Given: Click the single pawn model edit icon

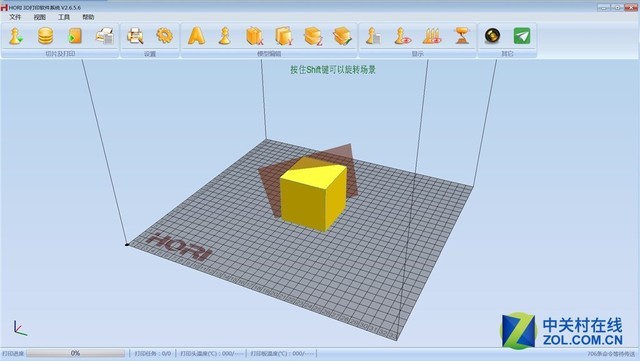Looking at the screenshot, I should [224, 36].
